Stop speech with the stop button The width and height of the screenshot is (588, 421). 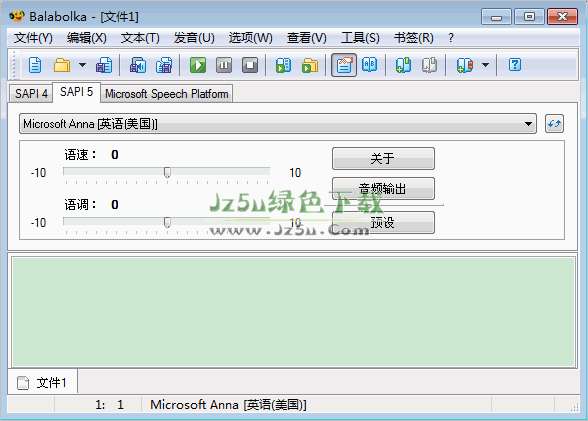pyautogui.click(x=250, y=65)
